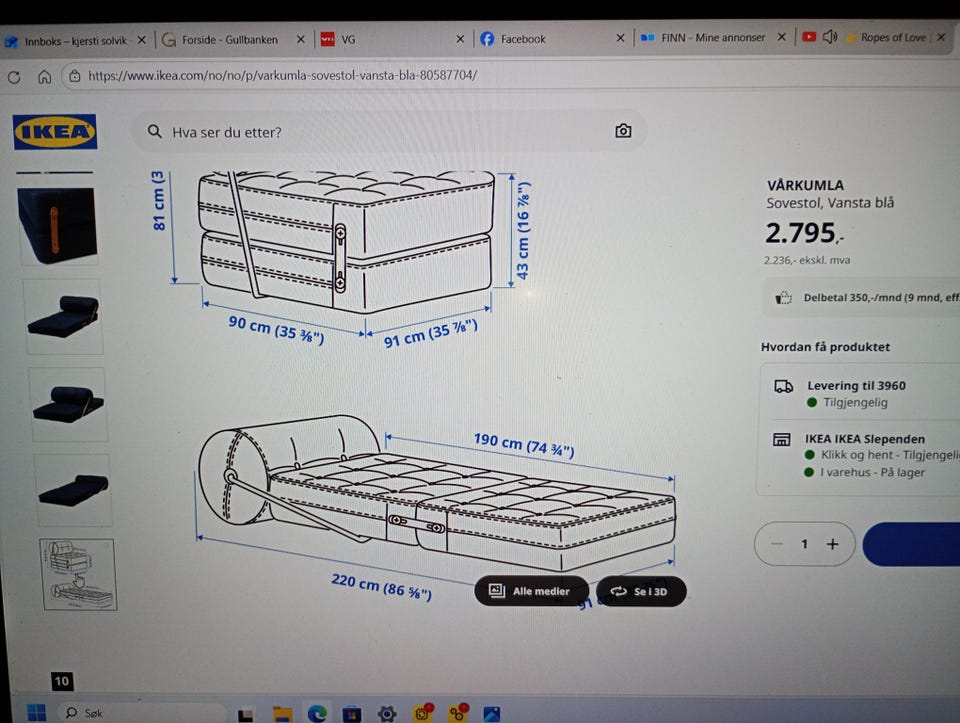Screen dimensions: 960x723
Task: View site info lock icon
Action: click(75, 76)
